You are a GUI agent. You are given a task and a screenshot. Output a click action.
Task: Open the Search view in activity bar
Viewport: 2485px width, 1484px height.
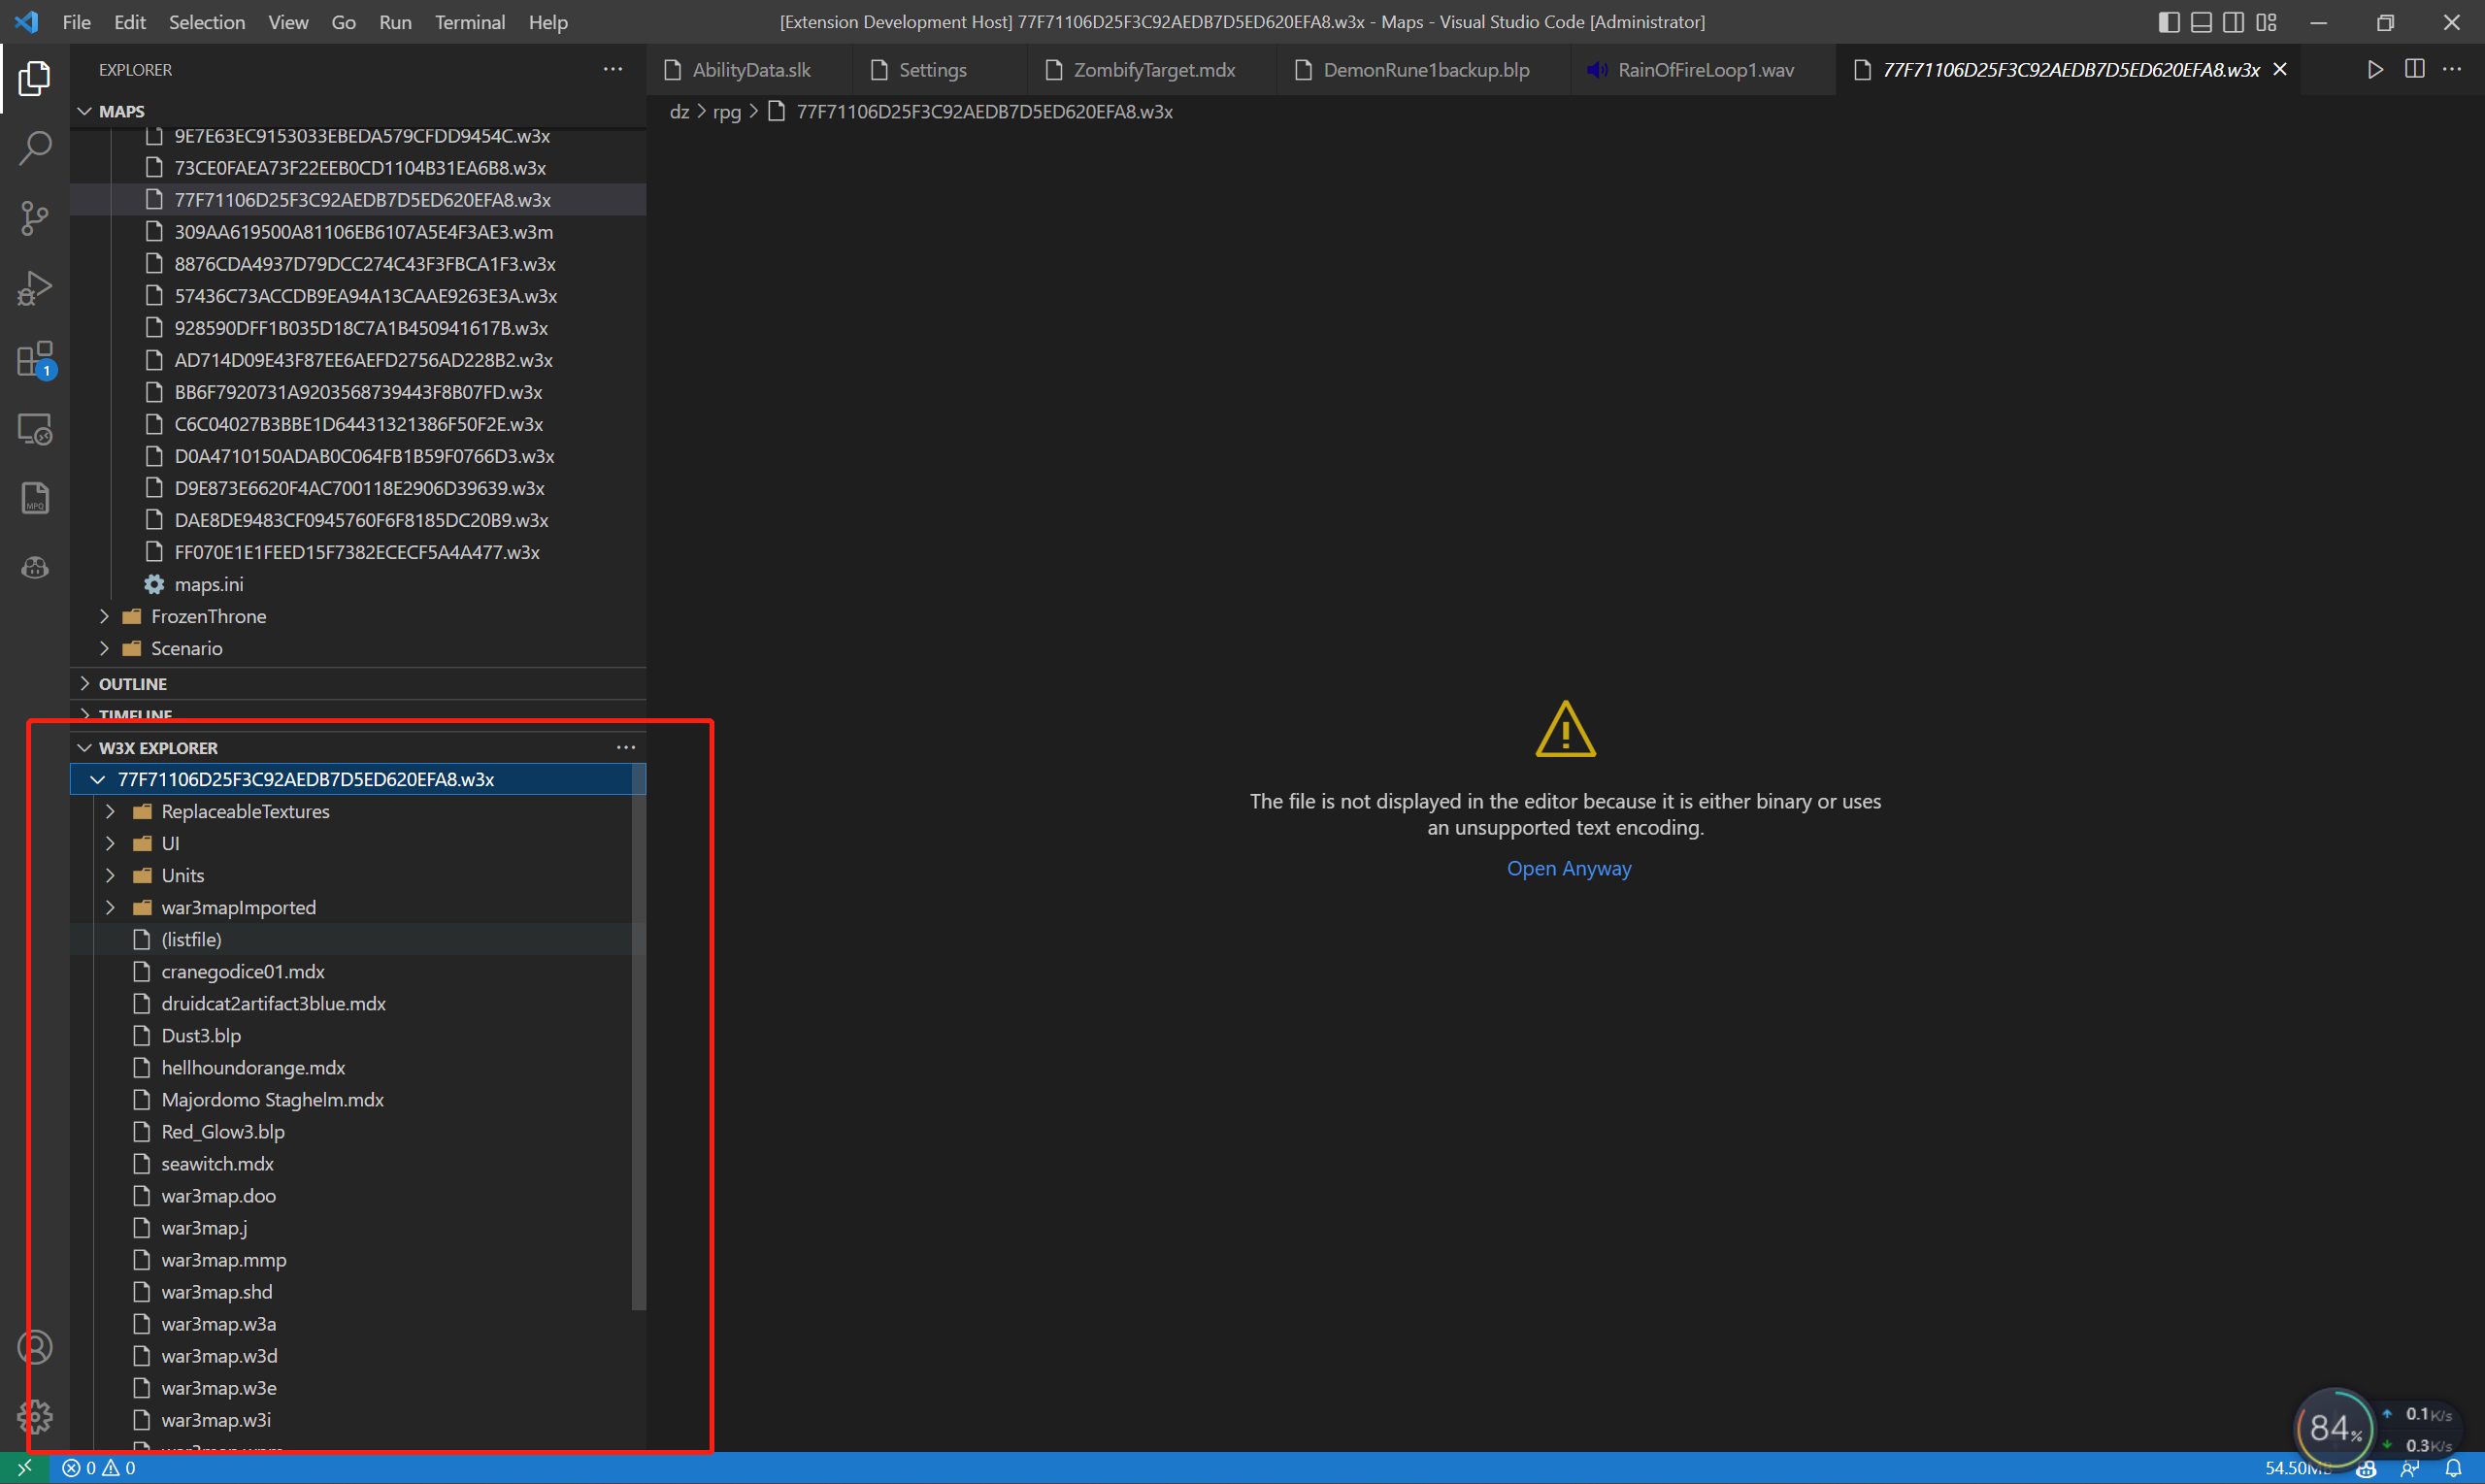tap(35, 148)
